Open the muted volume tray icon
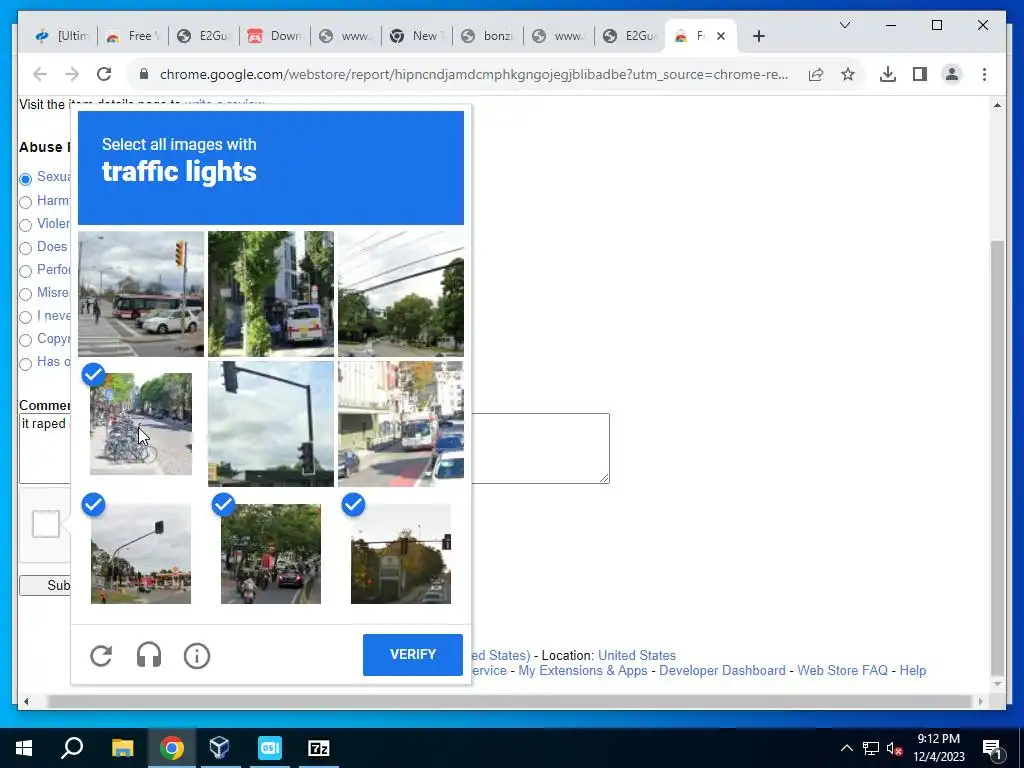 (895, 748)
